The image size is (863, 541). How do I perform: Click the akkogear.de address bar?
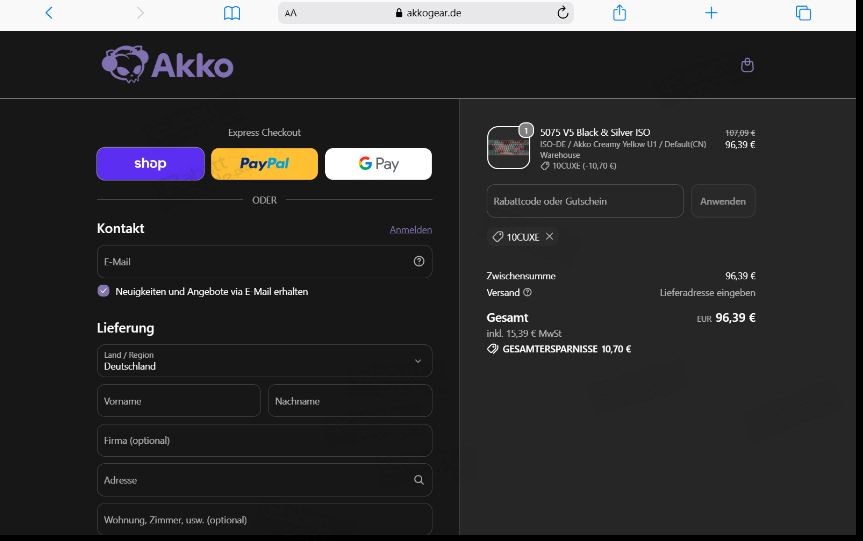tap(425, 13)
